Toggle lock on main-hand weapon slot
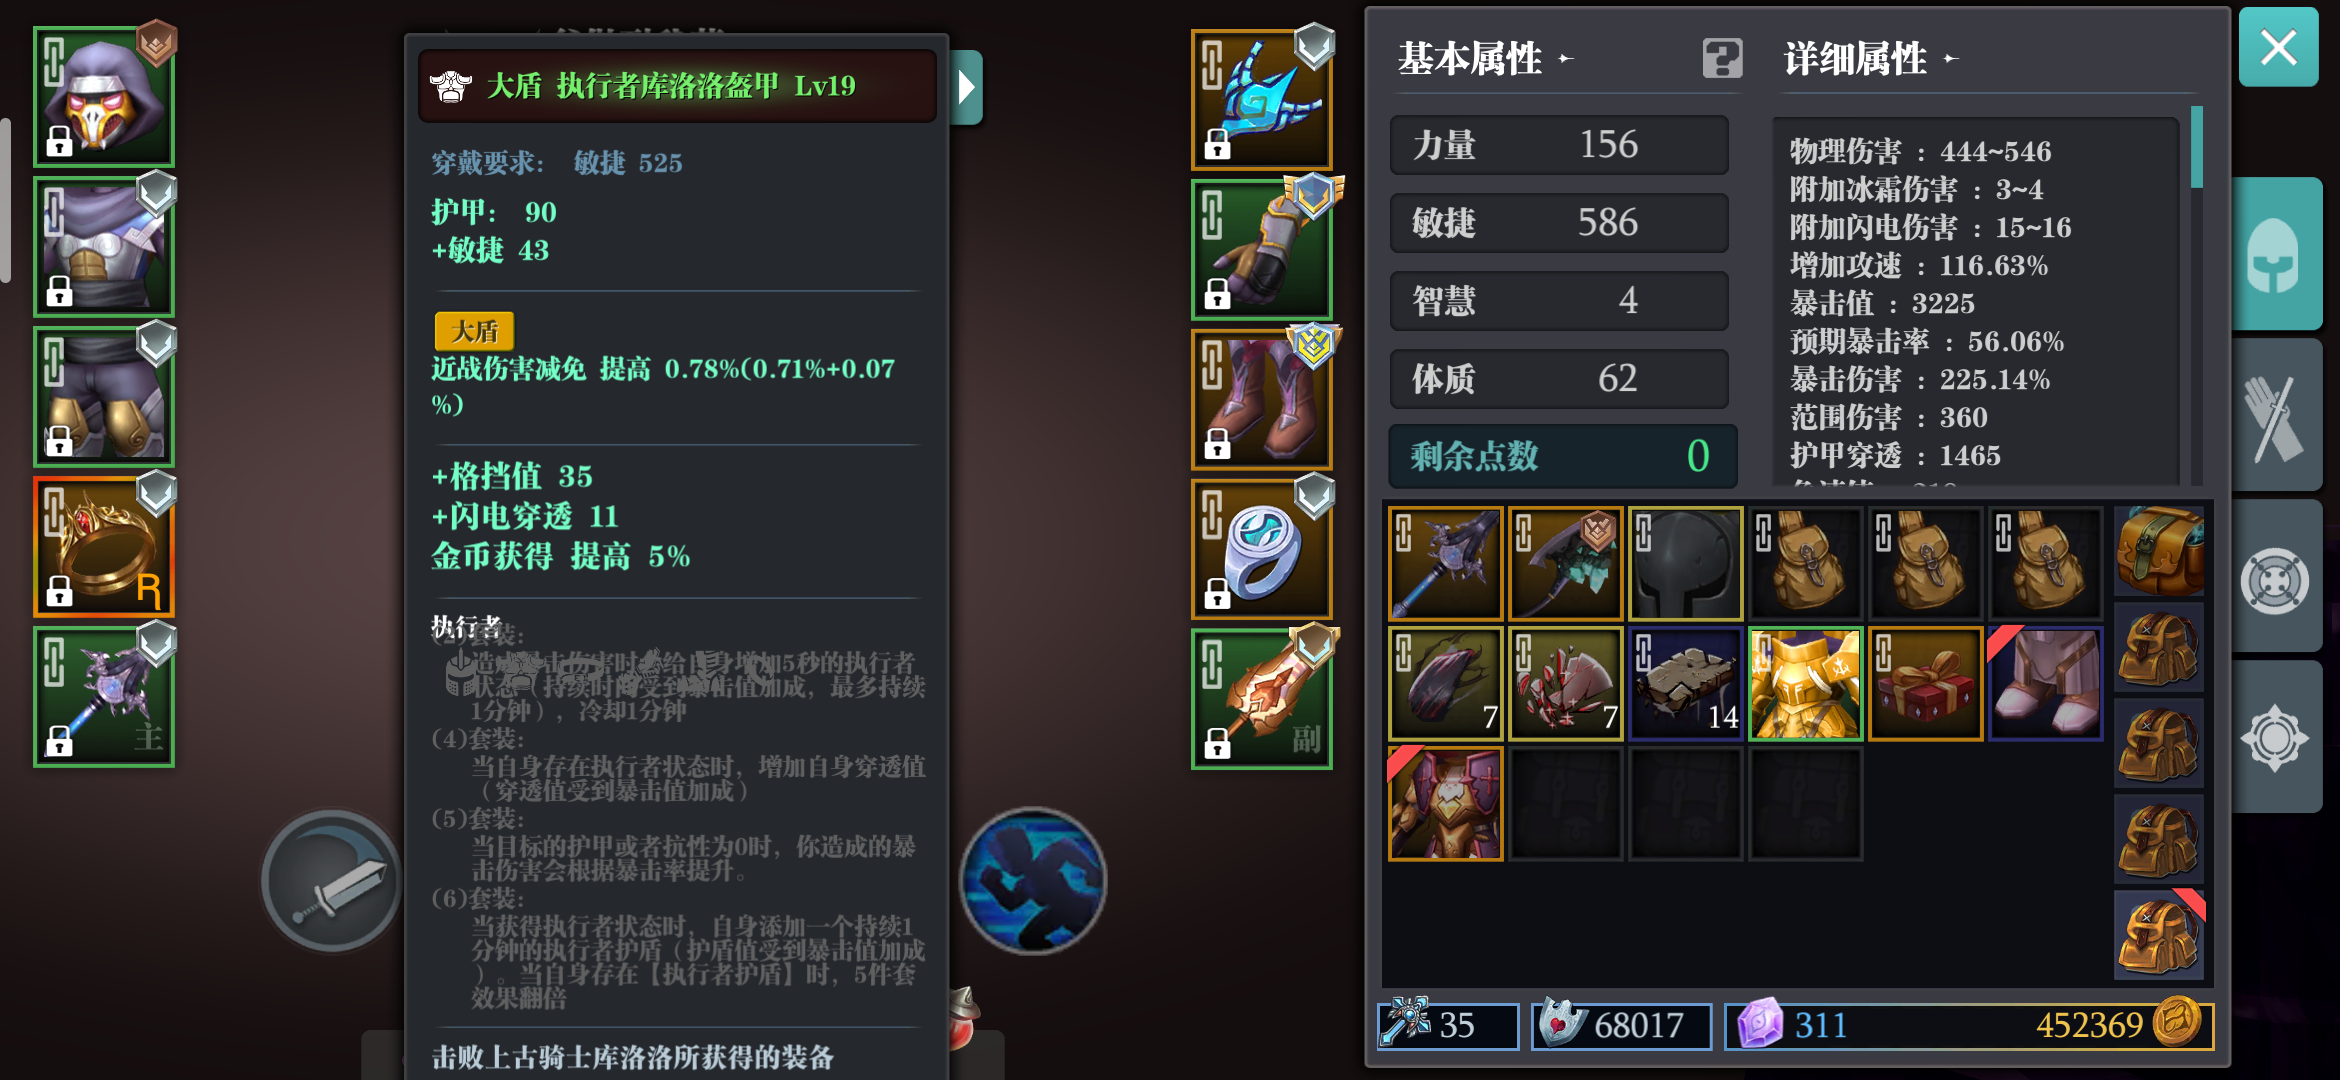 tap(60, 742)
